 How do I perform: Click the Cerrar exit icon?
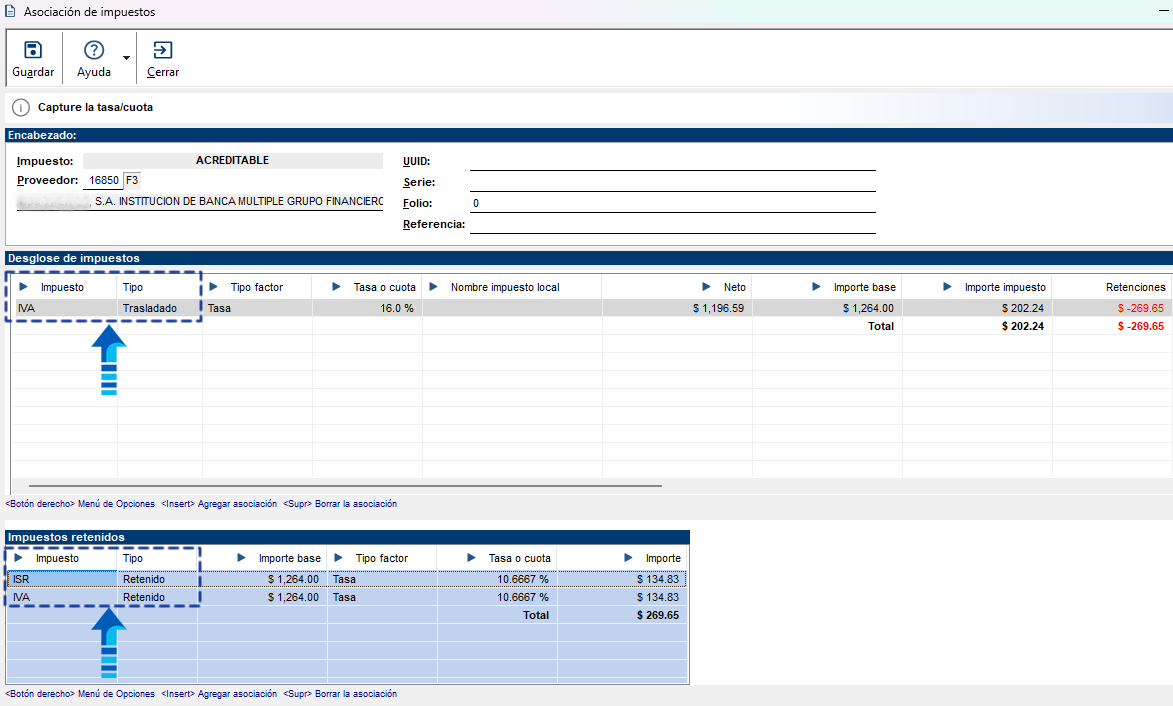coord(162,51)
